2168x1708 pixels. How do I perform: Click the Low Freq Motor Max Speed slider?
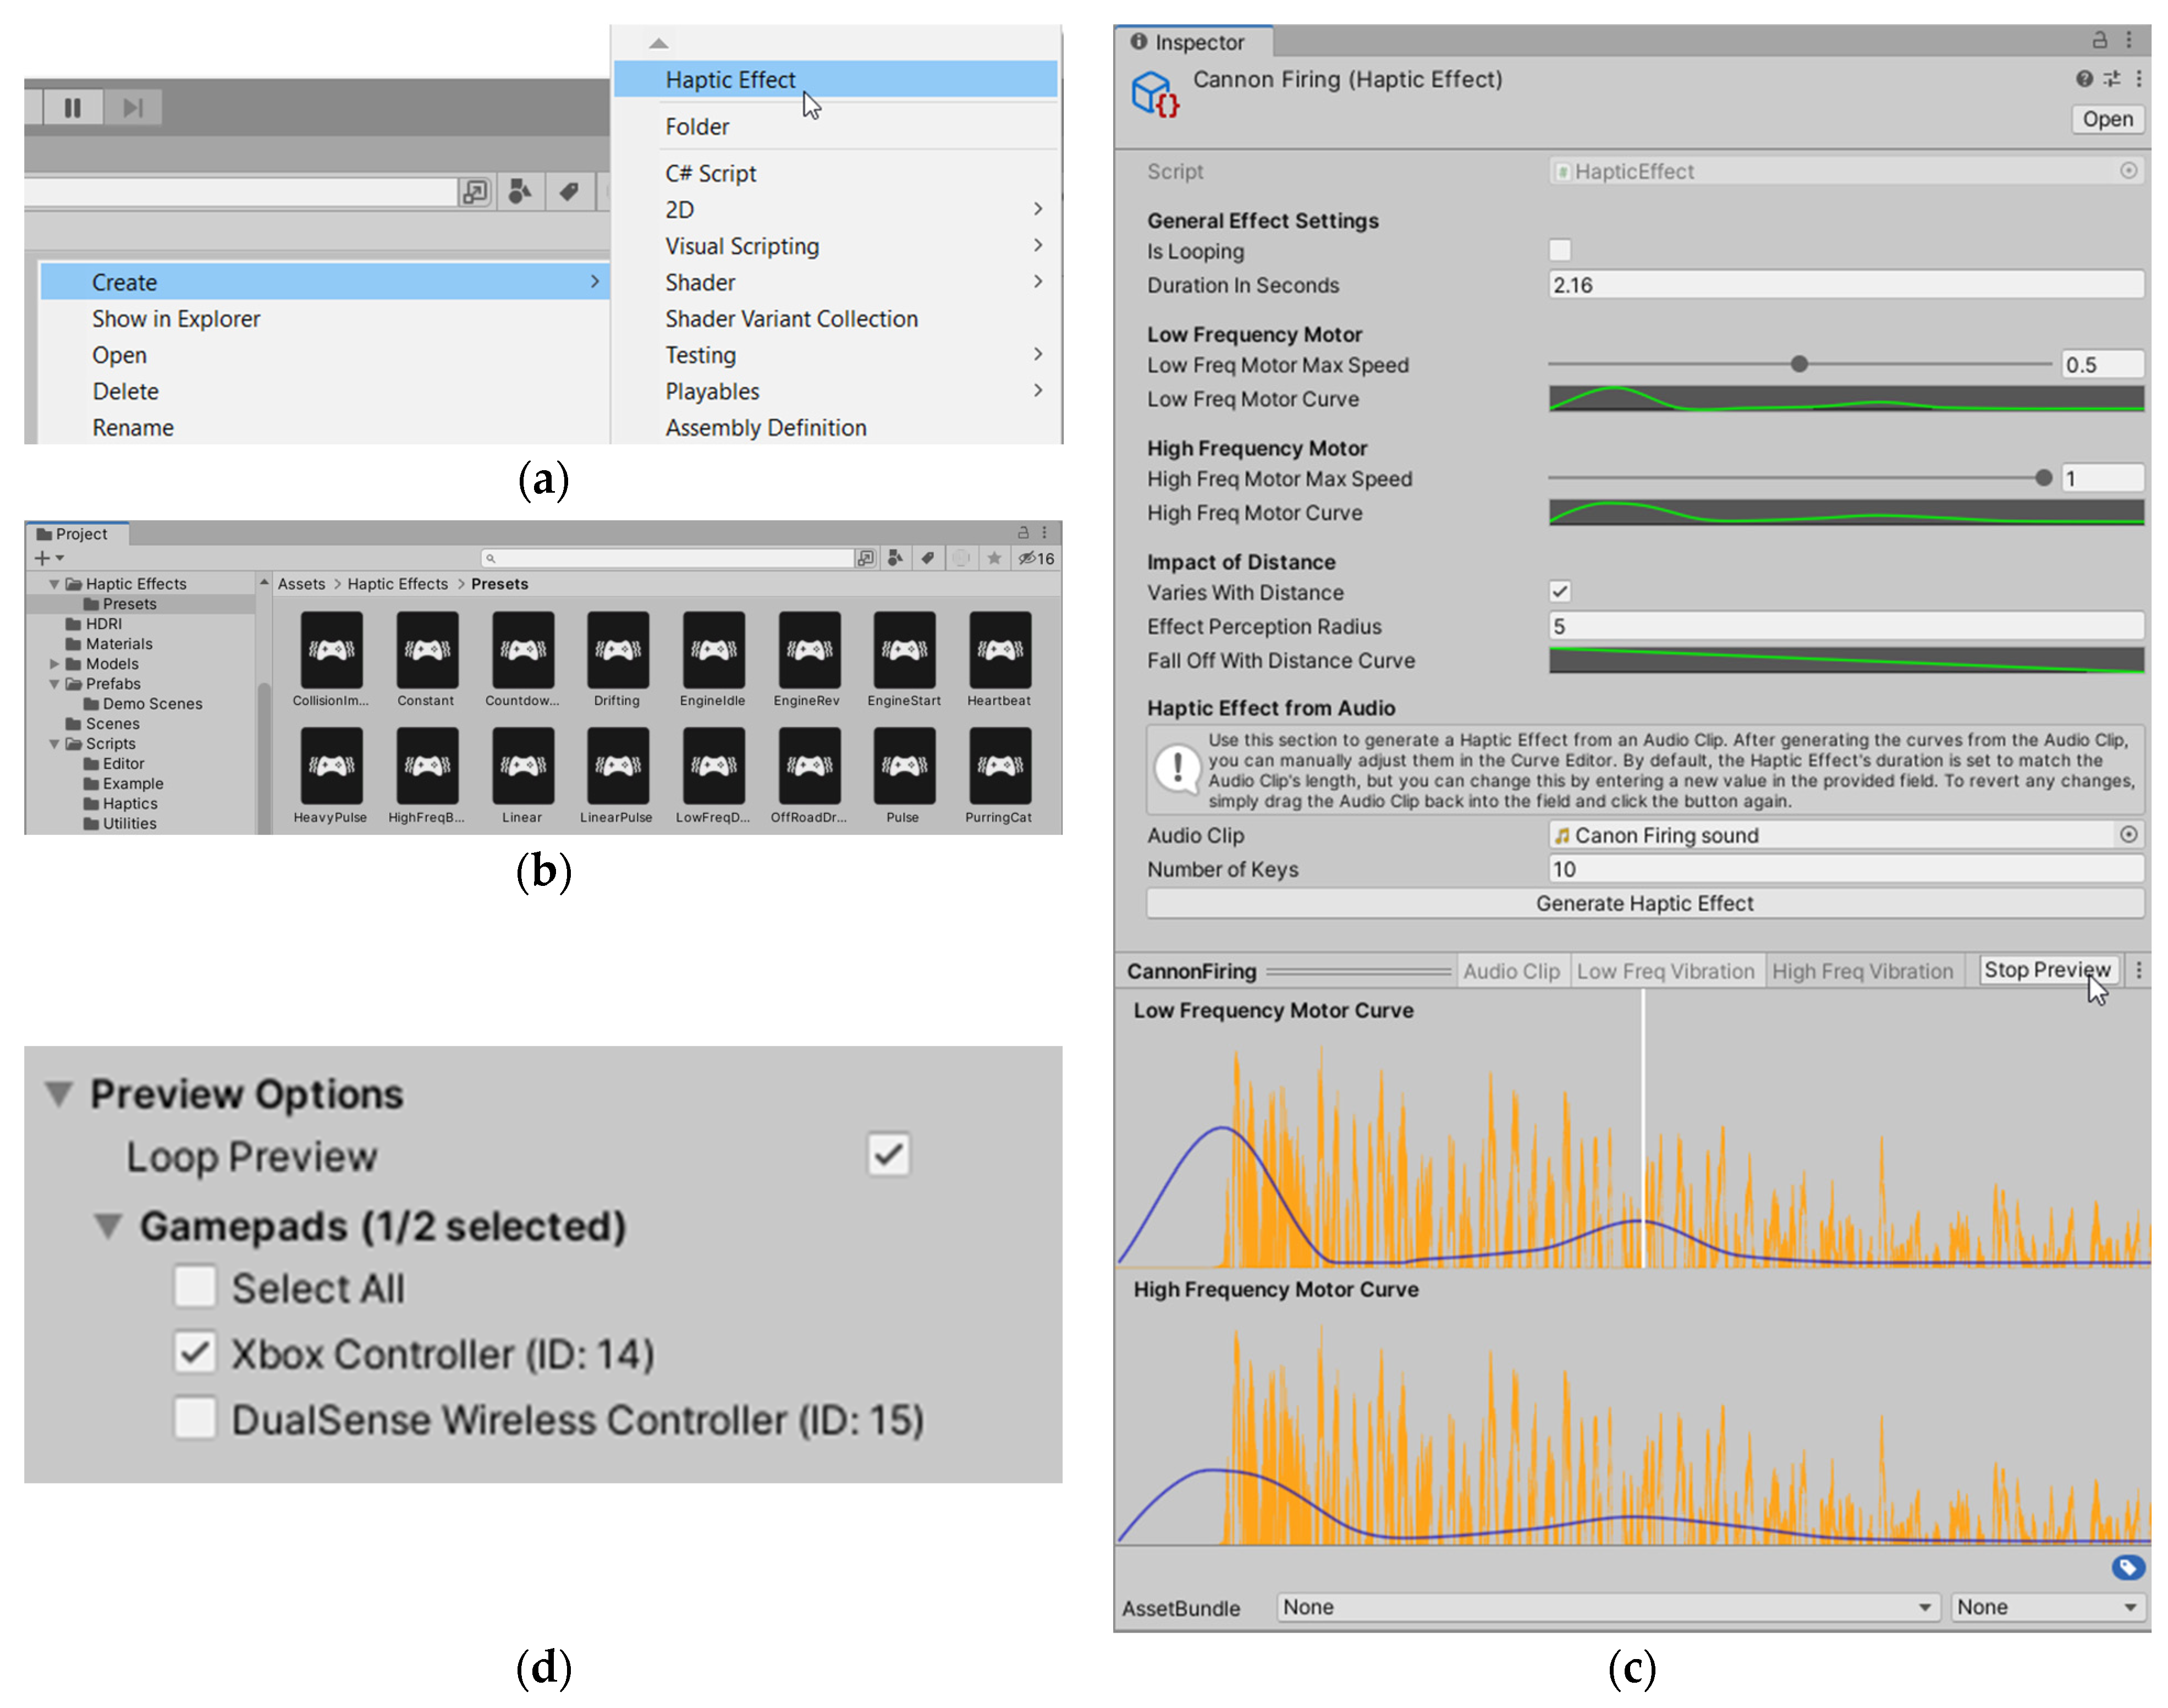(1798, 364)
